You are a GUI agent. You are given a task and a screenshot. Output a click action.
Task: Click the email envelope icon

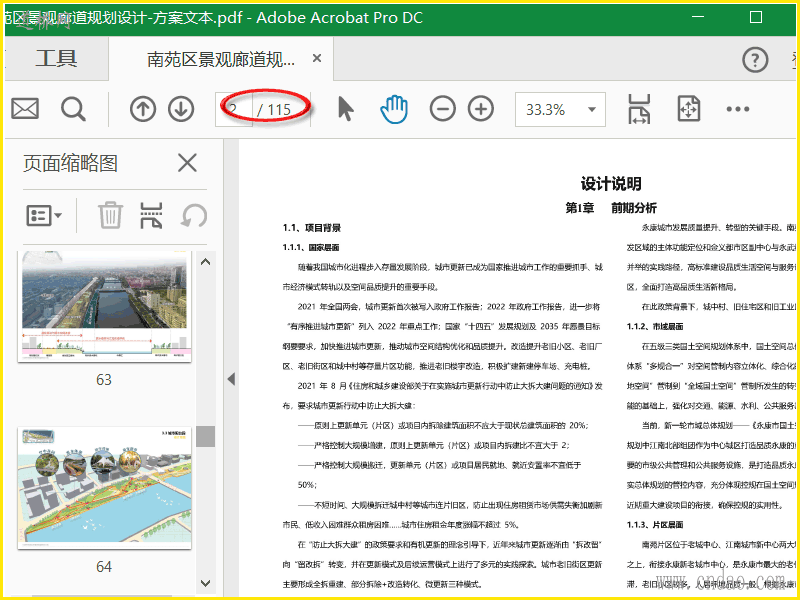[25, 109]
